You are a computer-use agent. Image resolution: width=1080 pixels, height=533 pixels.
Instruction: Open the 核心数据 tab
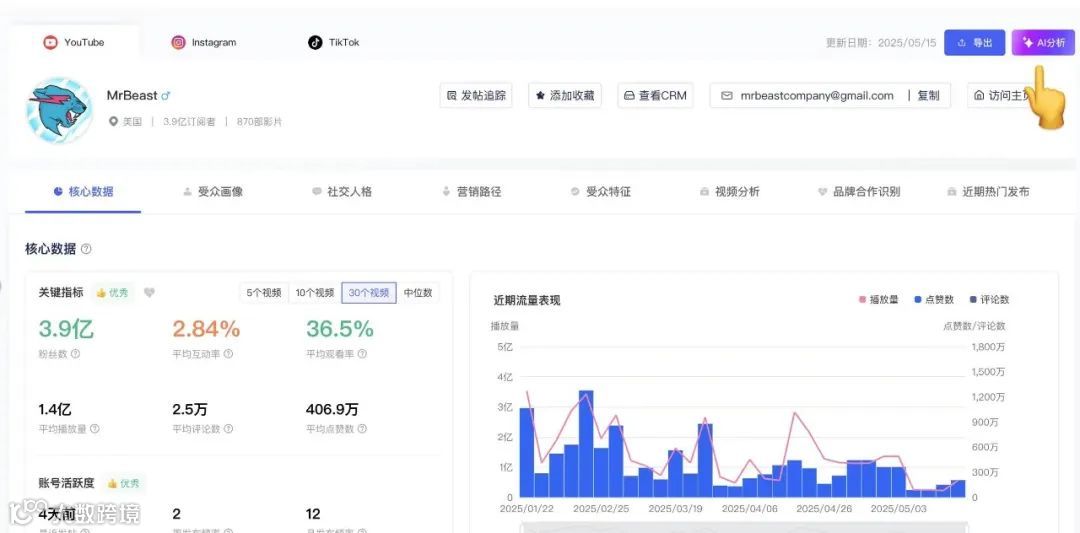83,191
